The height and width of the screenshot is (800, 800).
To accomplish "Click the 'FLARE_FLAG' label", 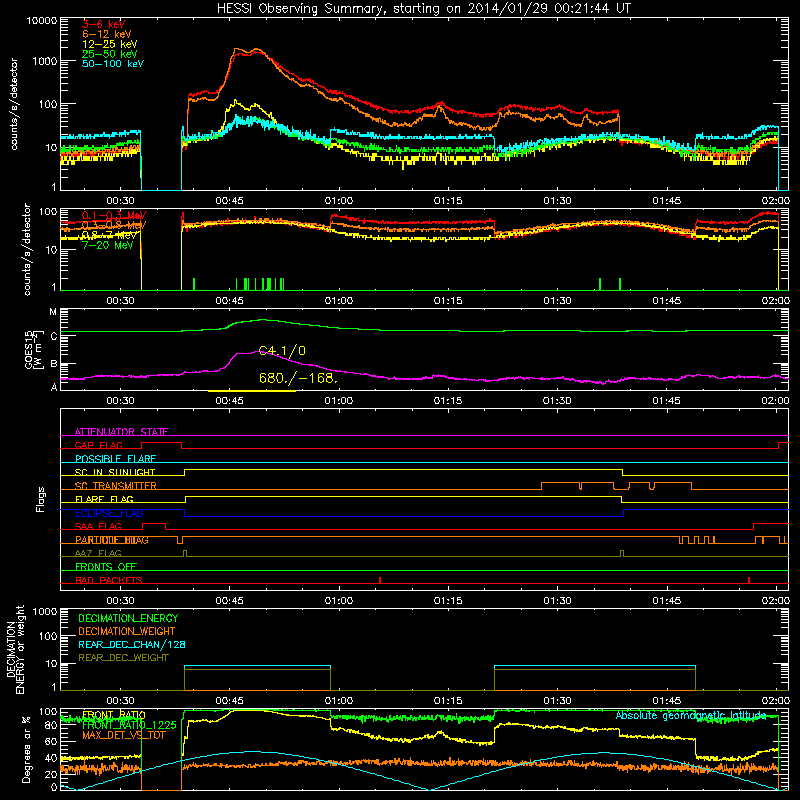I will pyautogui.click(x=104, y=499).
